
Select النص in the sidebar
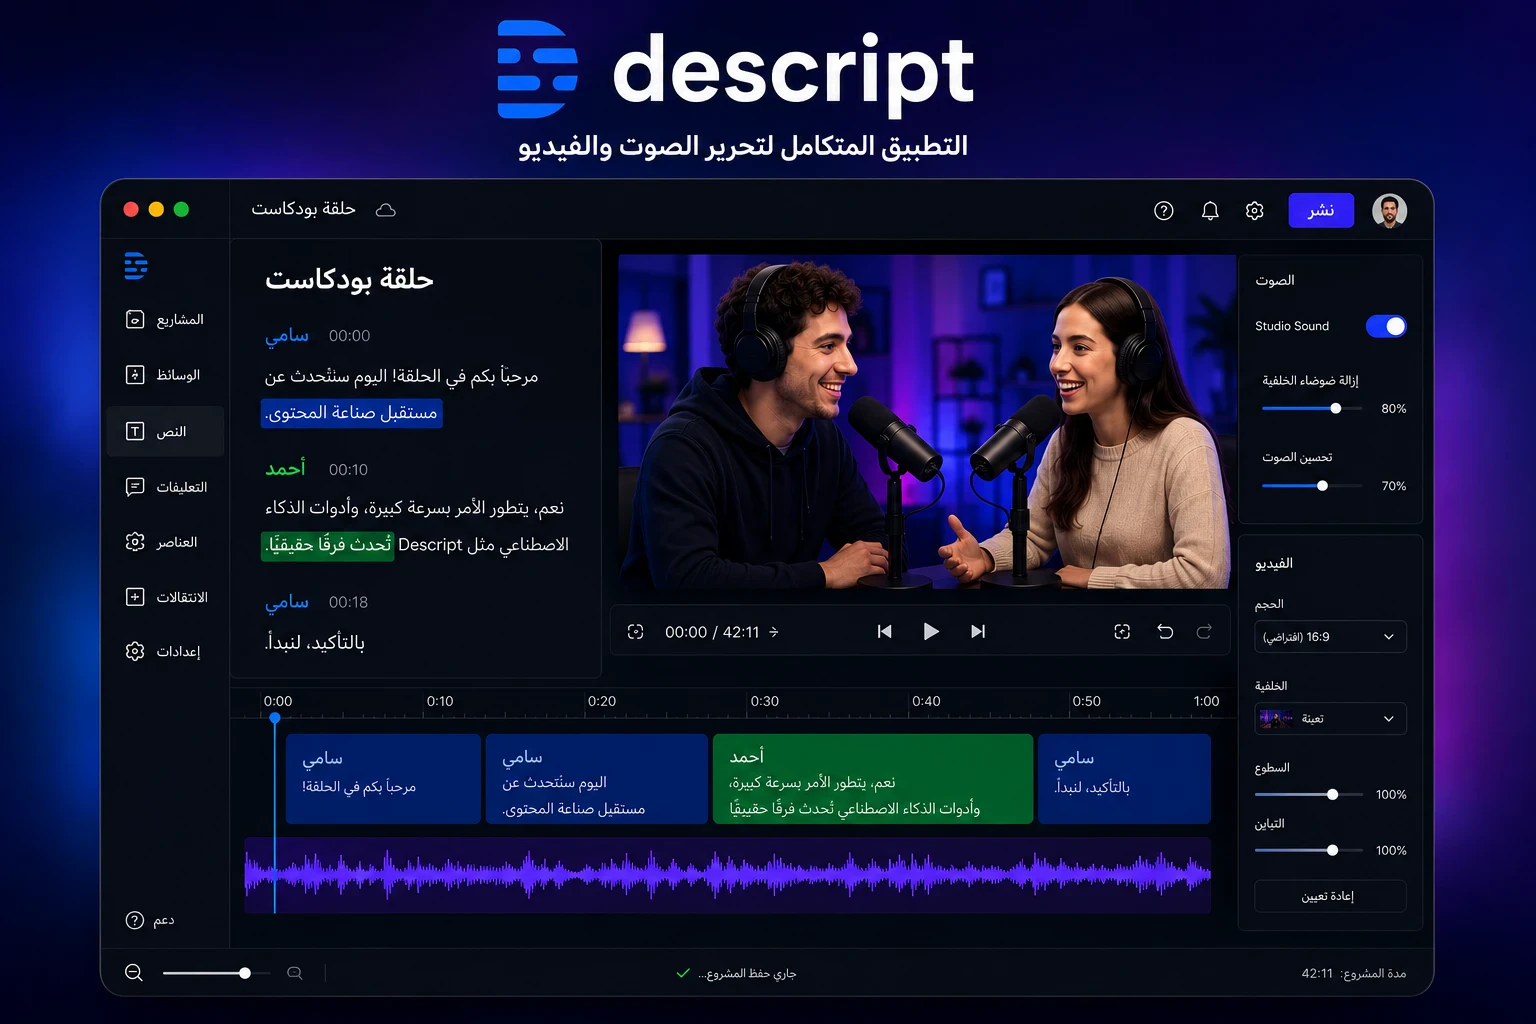pos(165,431)
